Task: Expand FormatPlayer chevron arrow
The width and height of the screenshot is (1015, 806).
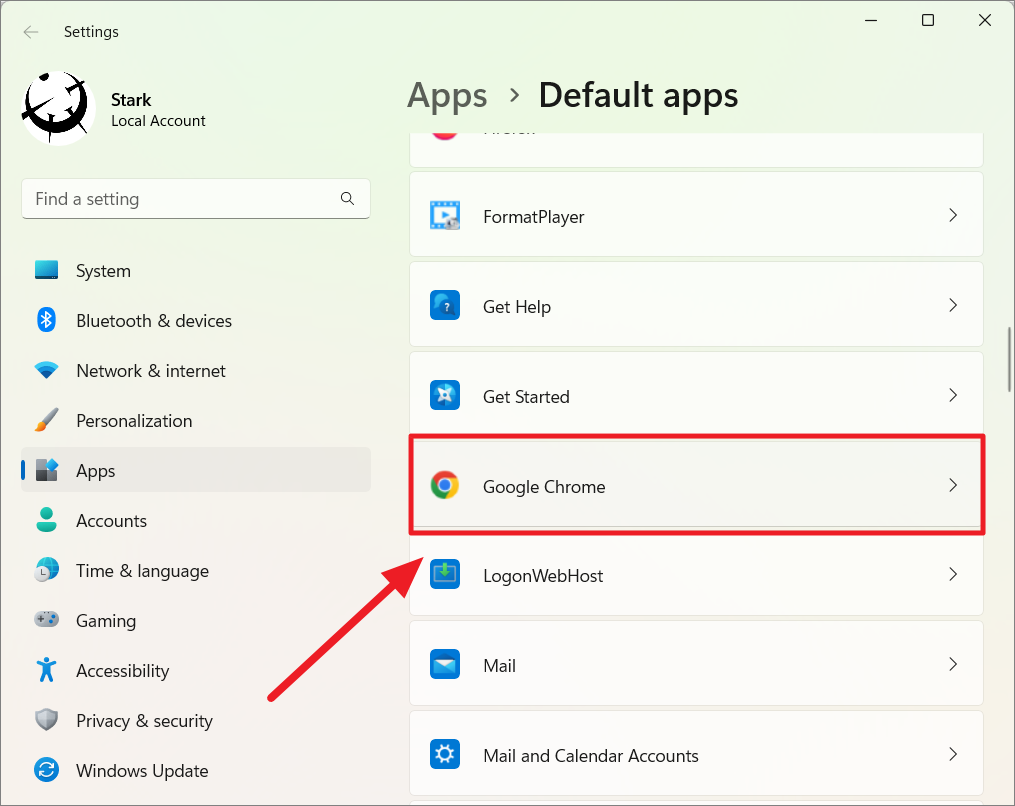Action: 953,215
